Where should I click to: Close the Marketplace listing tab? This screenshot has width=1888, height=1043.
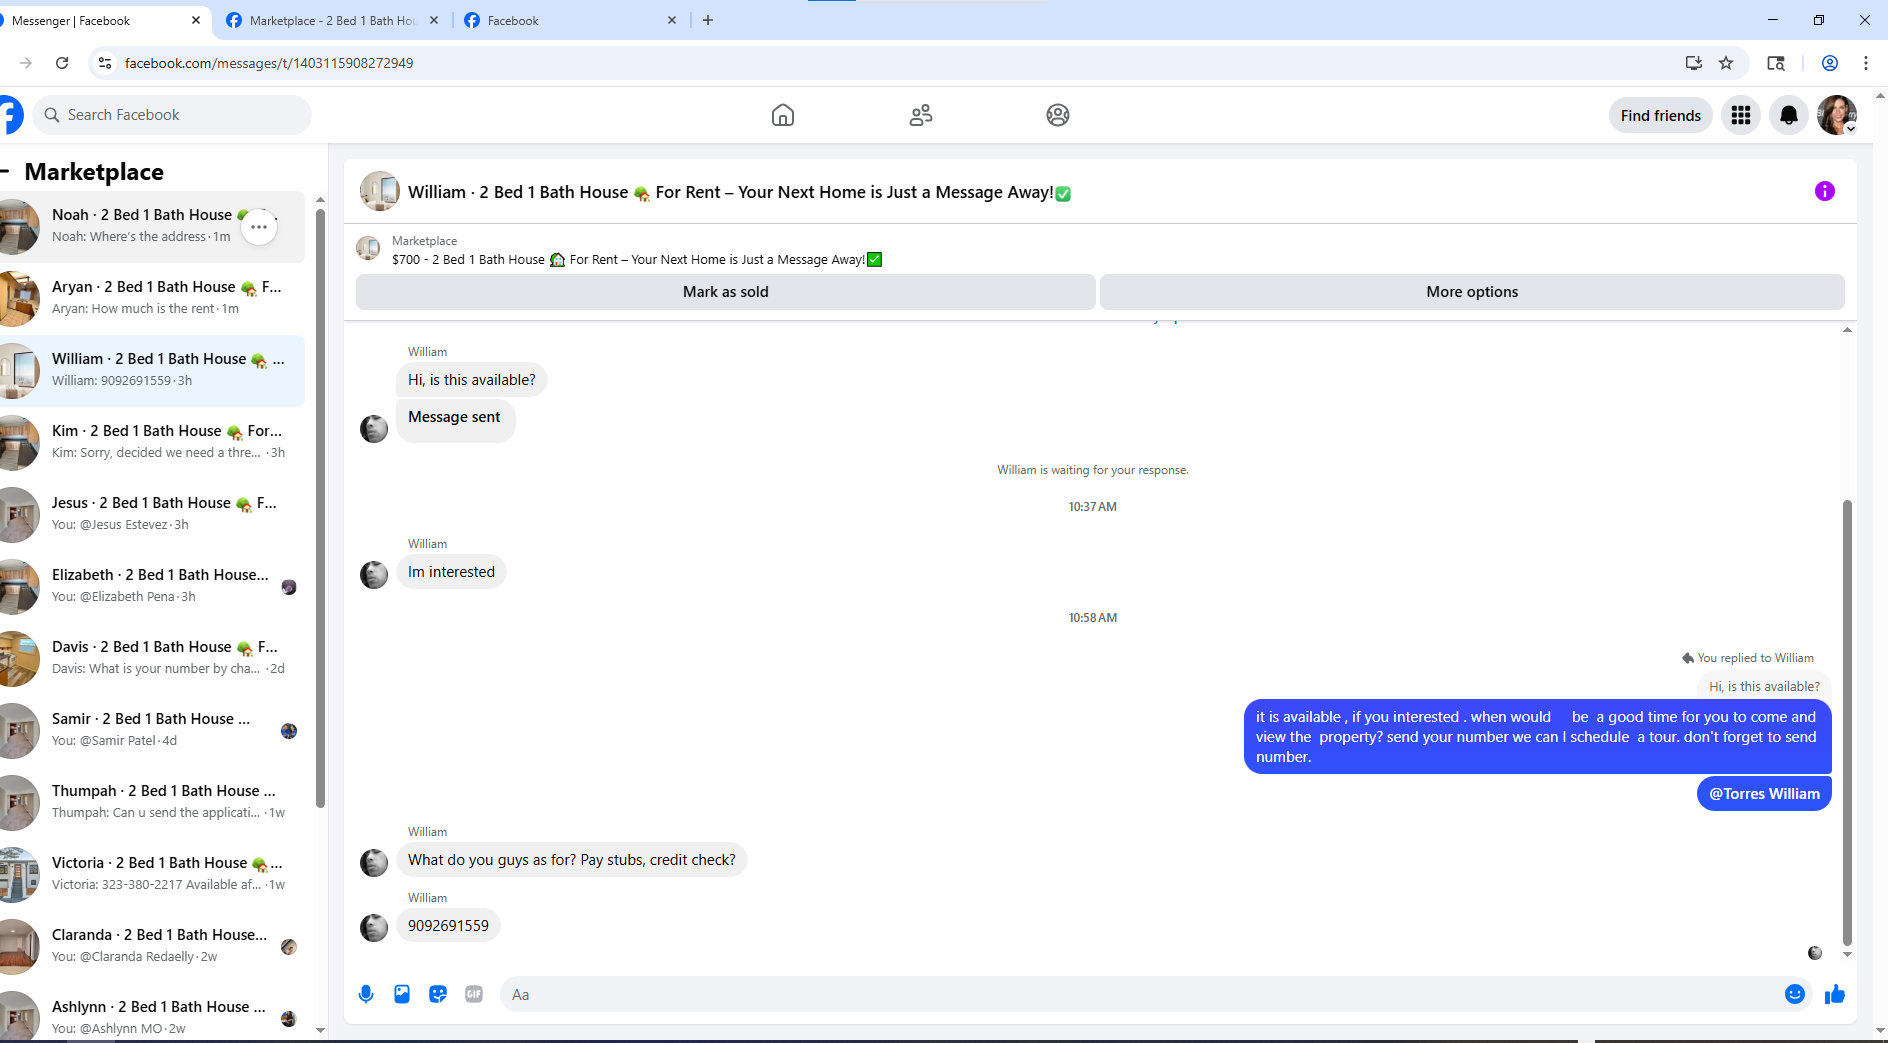pos(434,20)
